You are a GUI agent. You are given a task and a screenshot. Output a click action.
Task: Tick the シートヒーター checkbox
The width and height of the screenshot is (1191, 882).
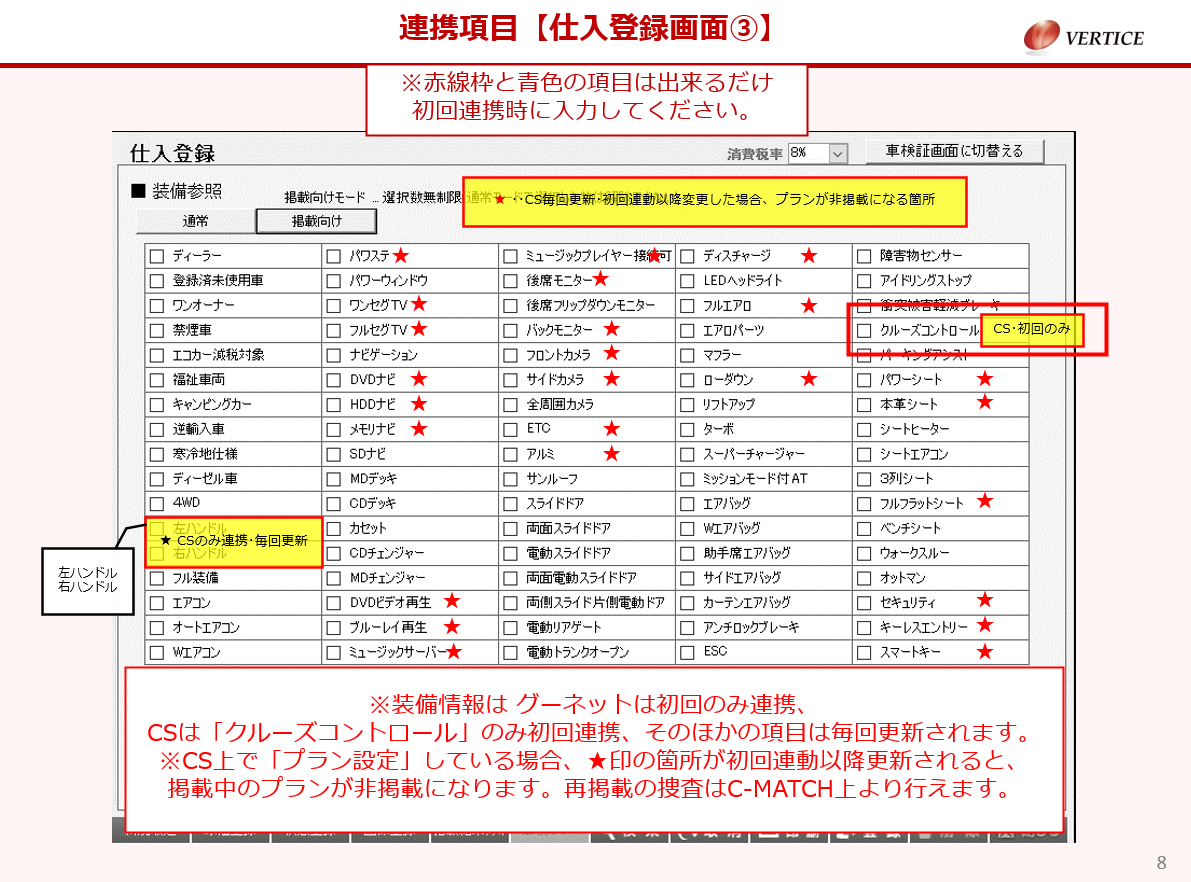(x=864, y=429)
